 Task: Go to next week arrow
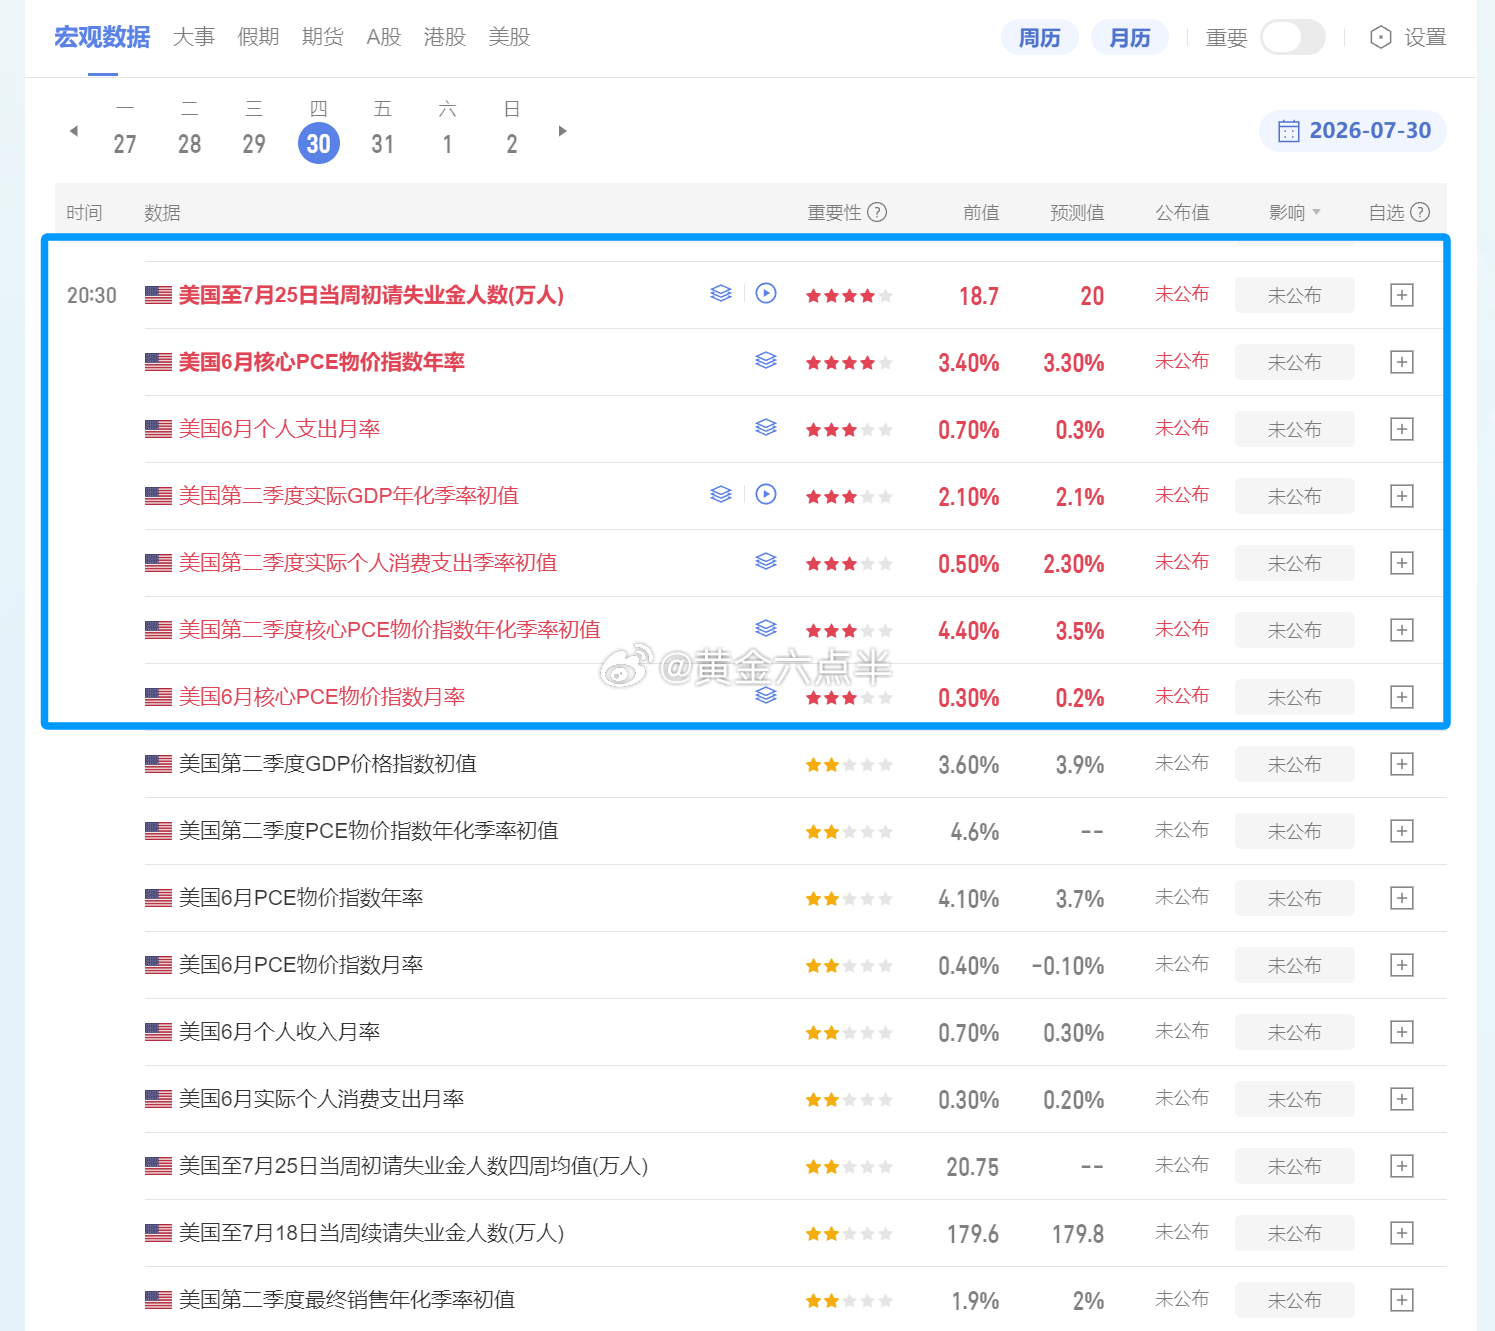(x=563, y=131)
